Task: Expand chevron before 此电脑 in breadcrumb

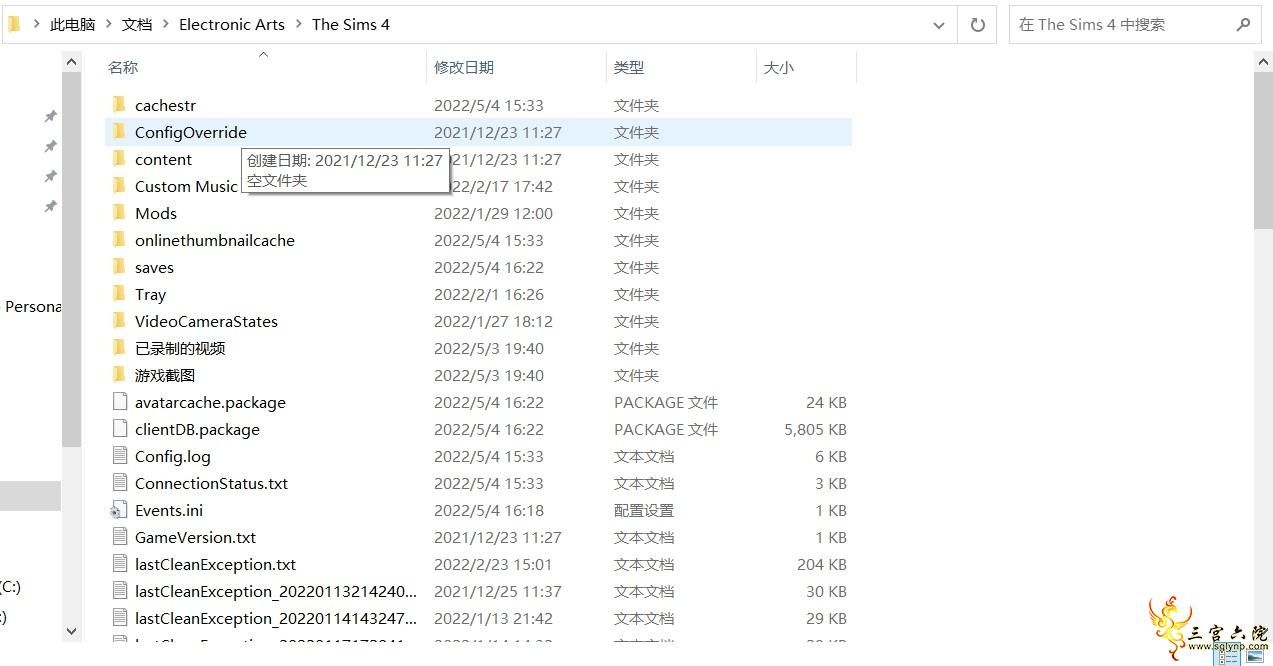Action: 36,24
